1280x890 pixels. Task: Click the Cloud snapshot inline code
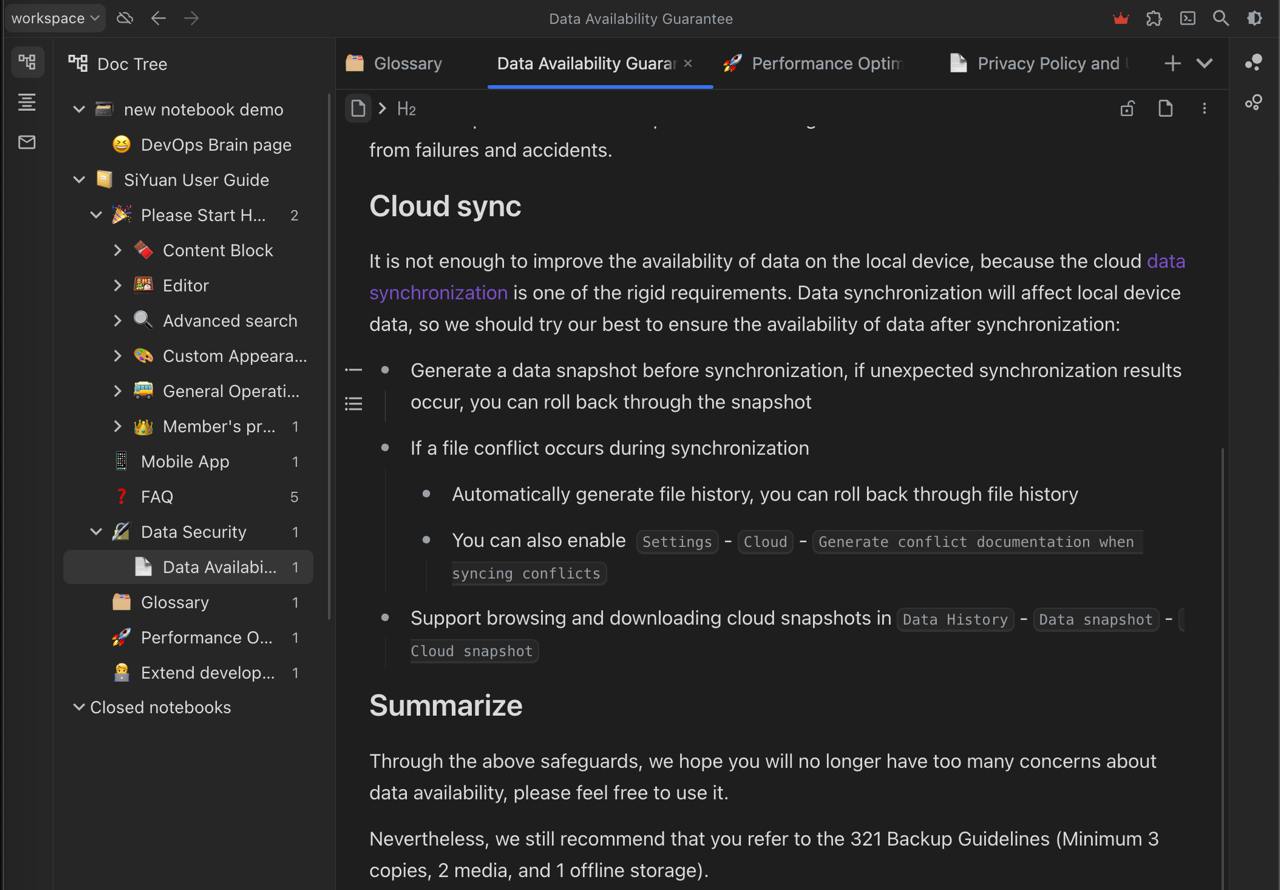[472, 651]
